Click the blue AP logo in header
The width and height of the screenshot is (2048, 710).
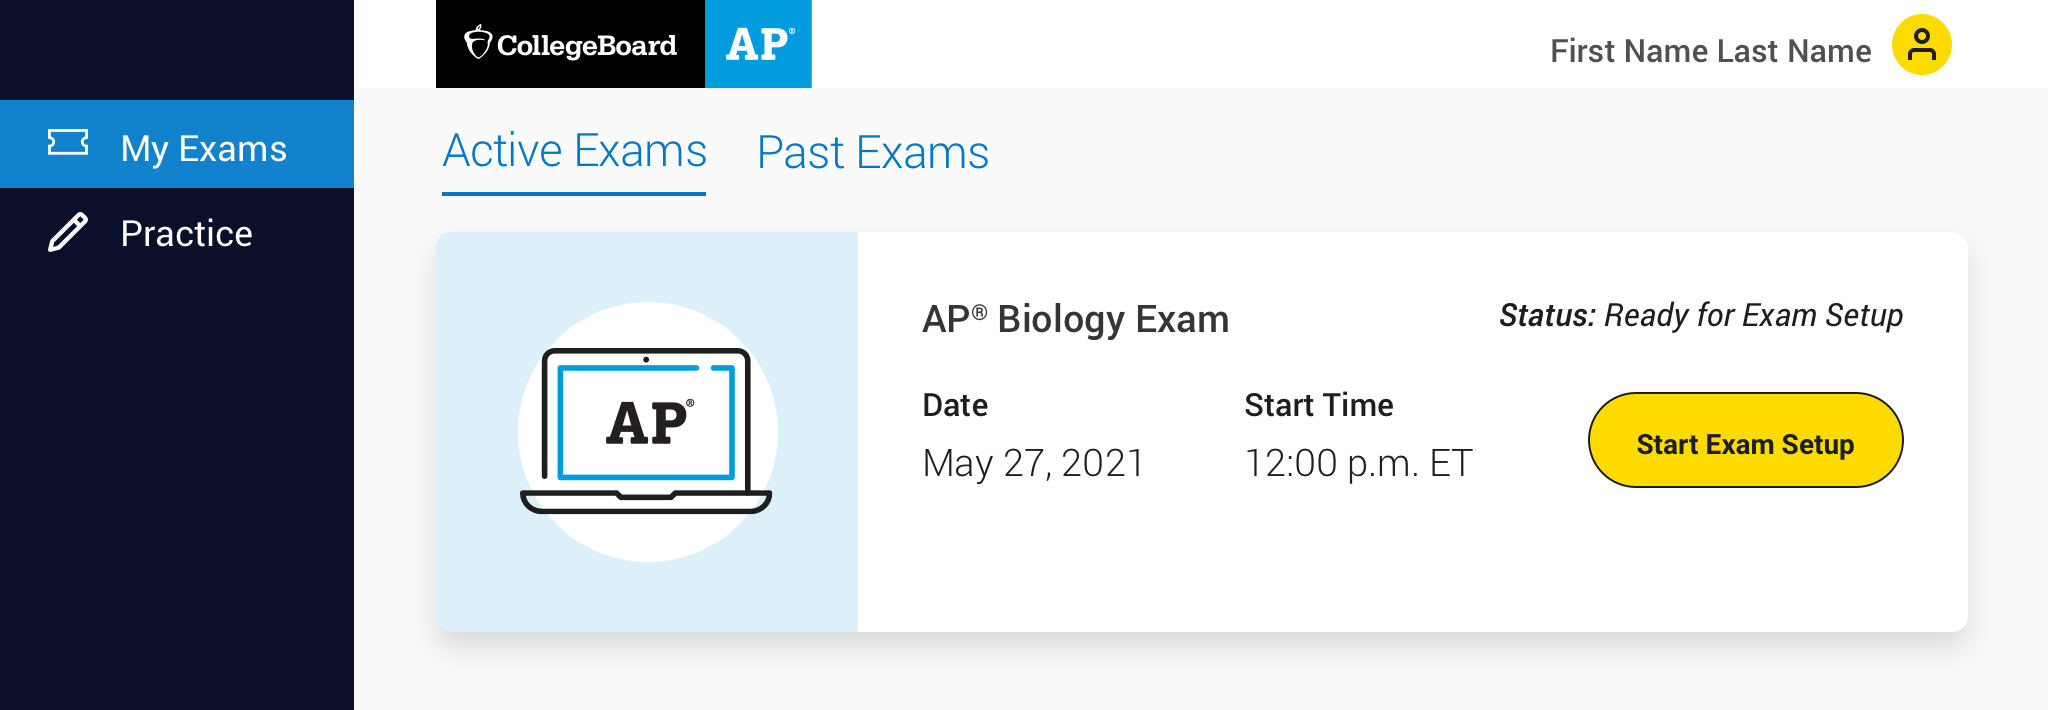[758, 44]
